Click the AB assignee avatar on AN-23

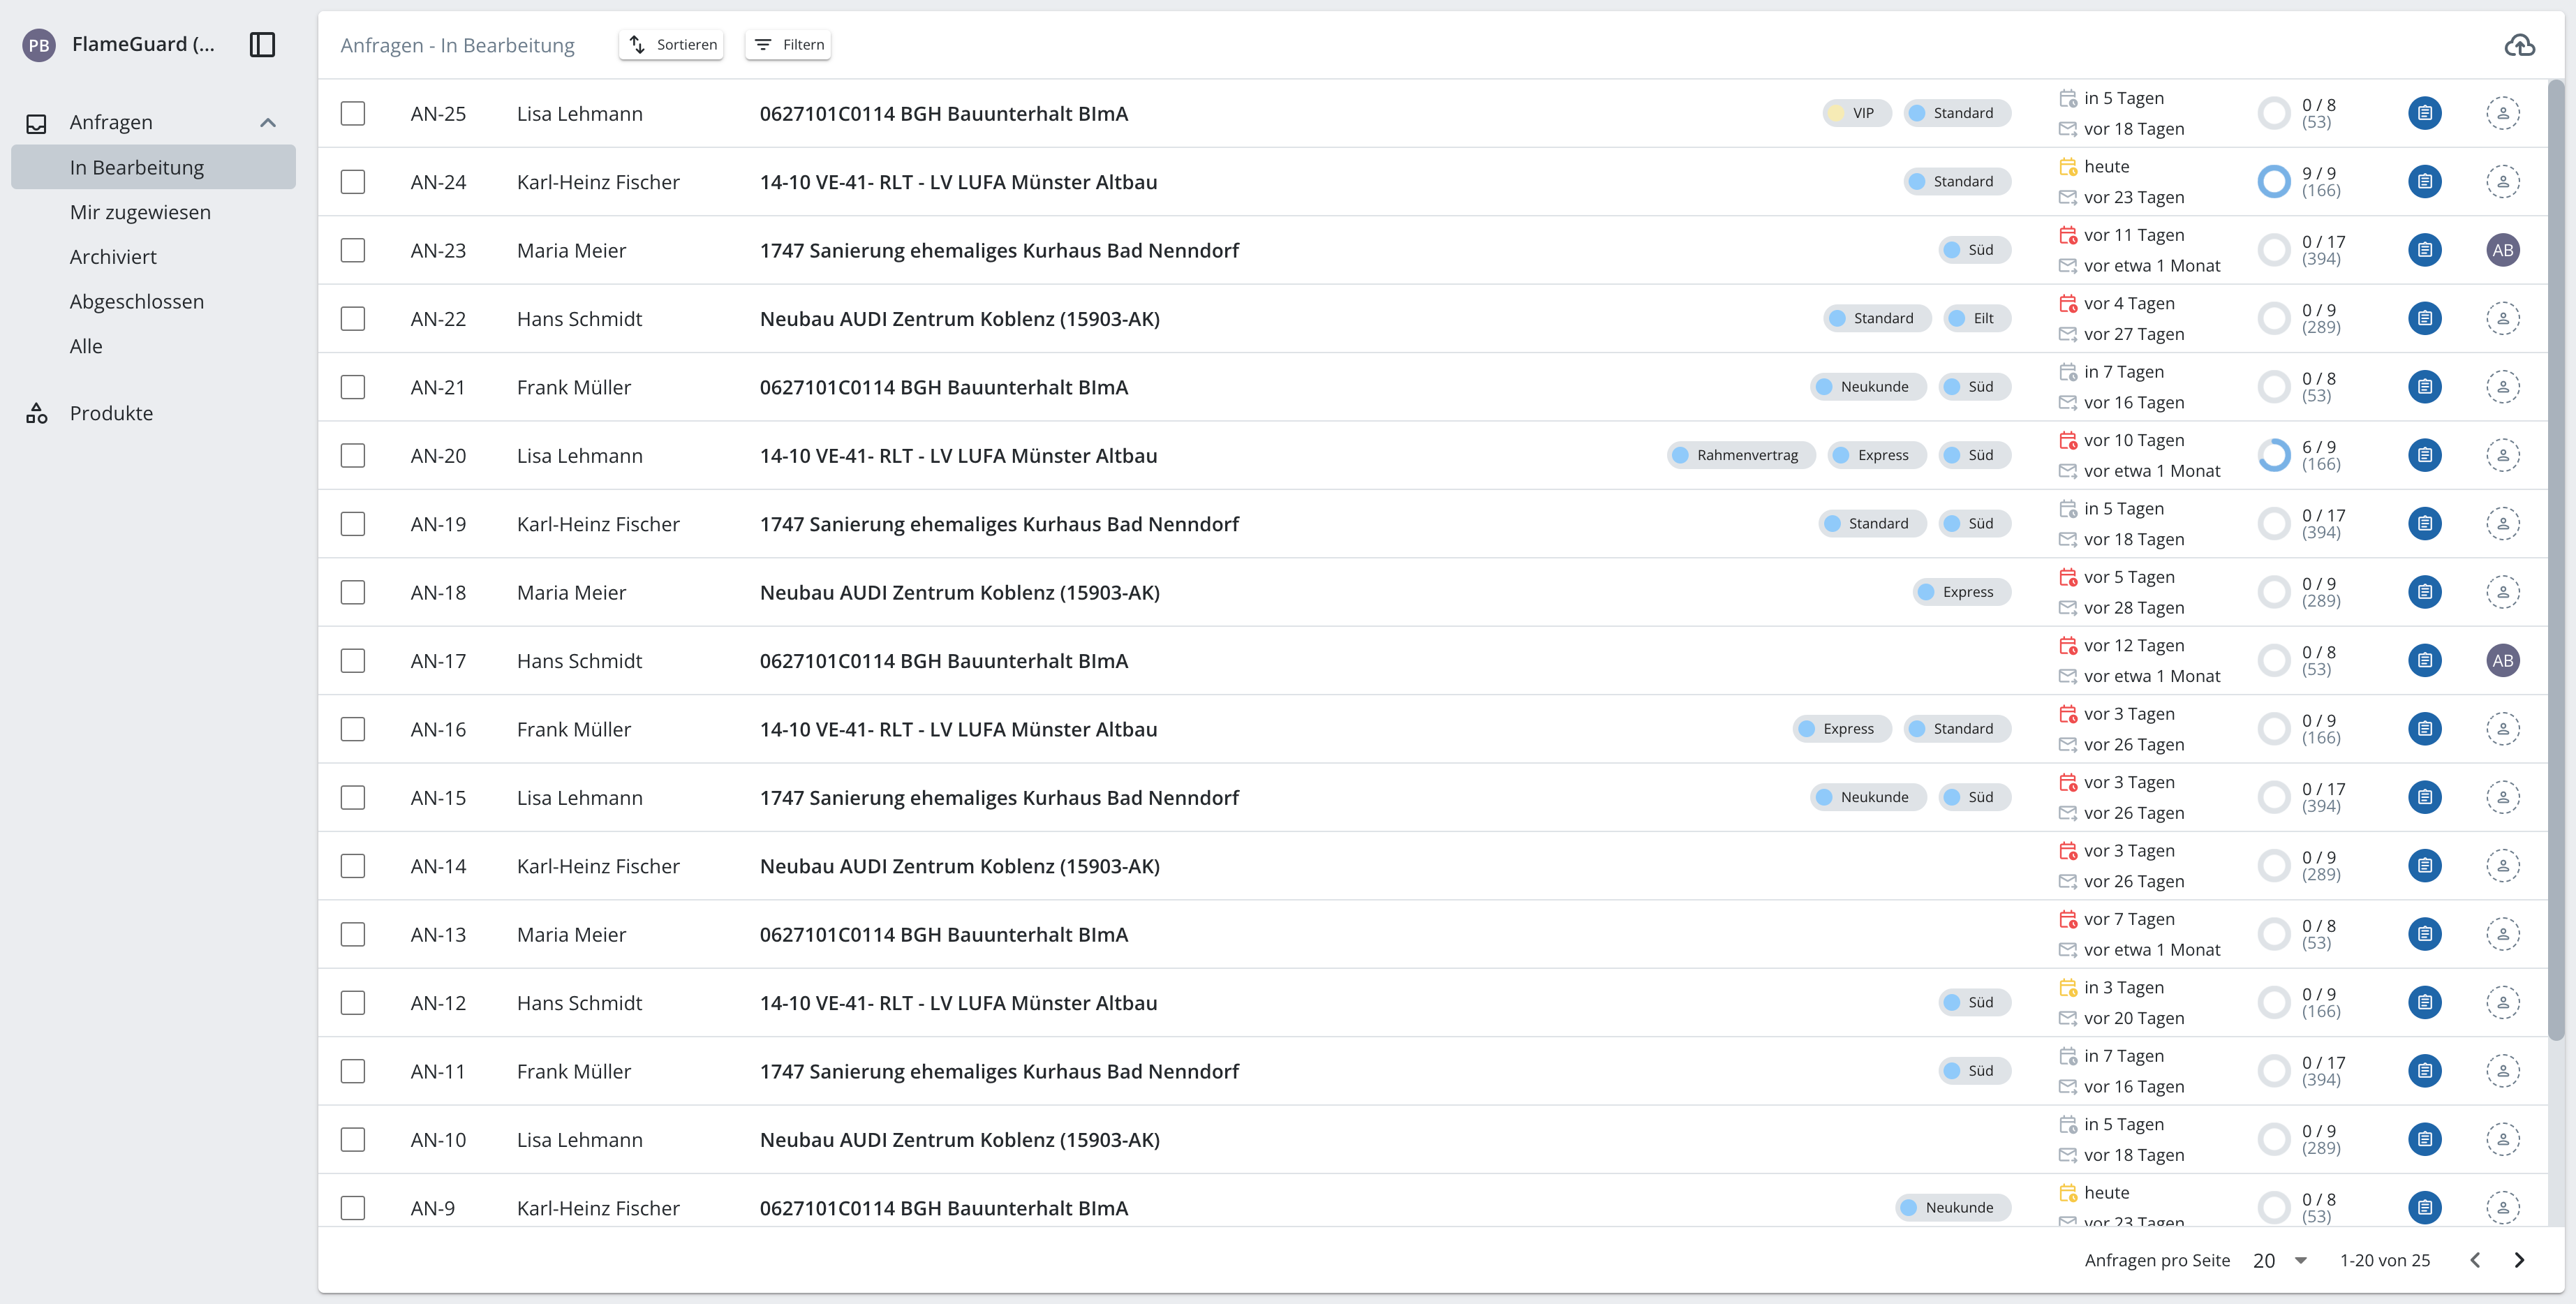pyautogui.click(x=2502, y=250)
